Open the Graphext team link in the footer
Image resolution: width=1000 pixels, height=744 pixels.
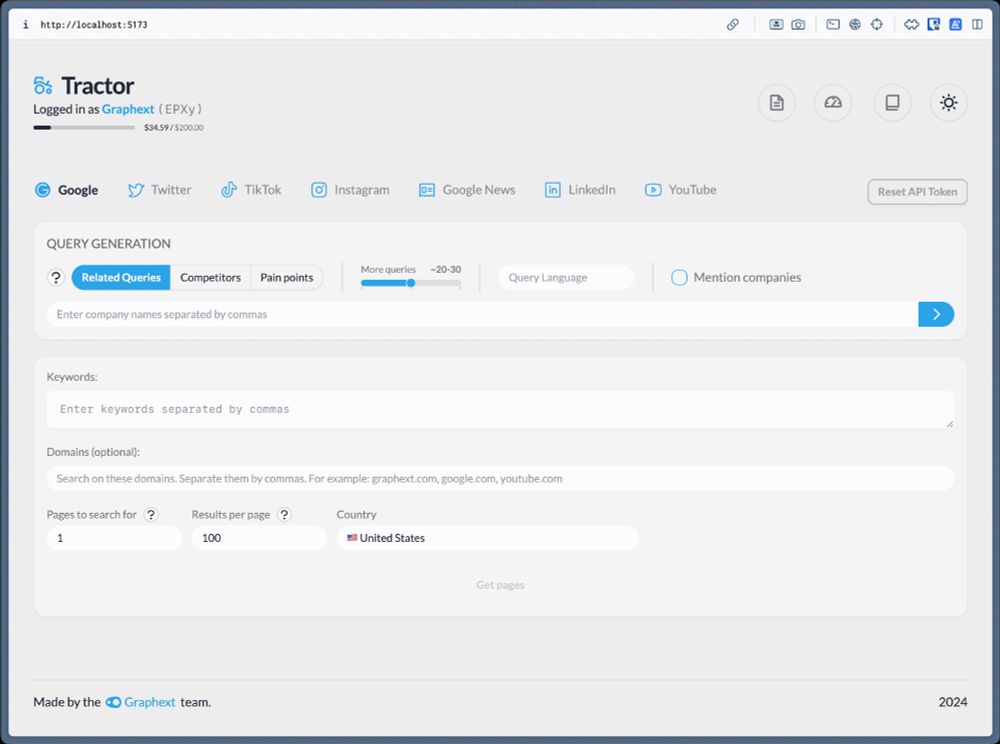[x=140, y=702]
